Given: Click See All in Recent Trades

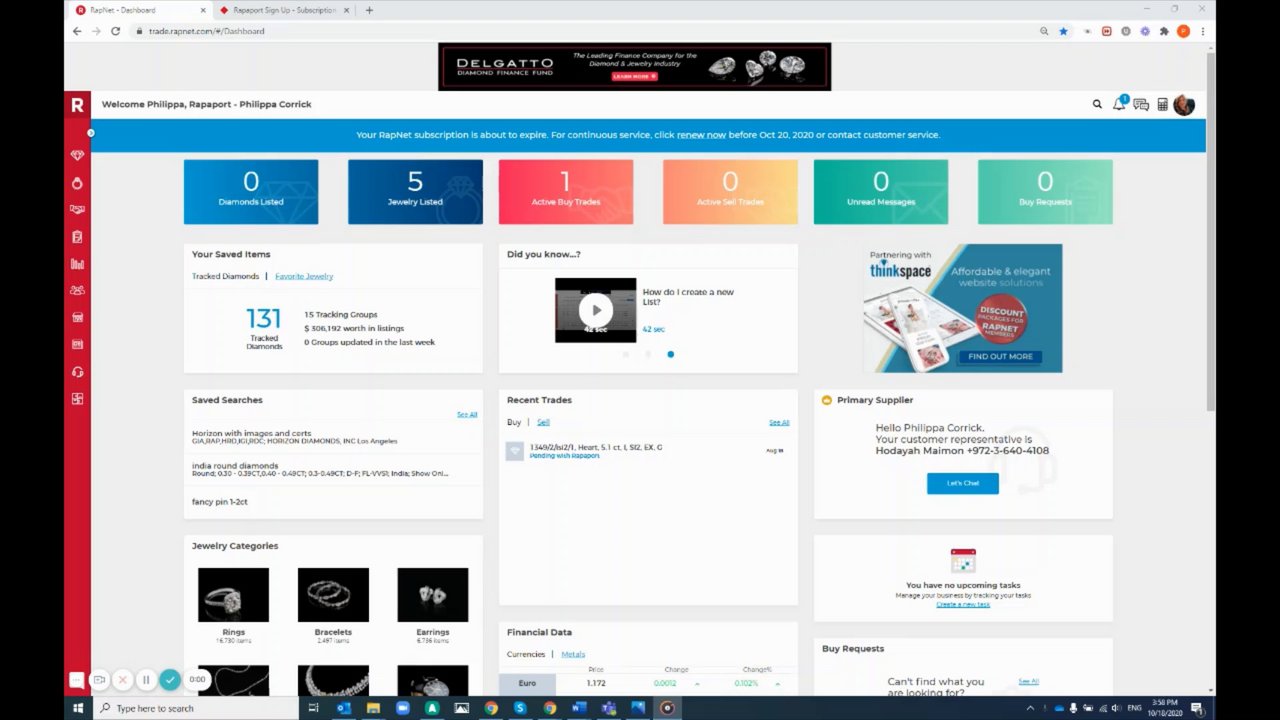Looking at the screenshot, I should pyautogui.click(x=779, y=422).
